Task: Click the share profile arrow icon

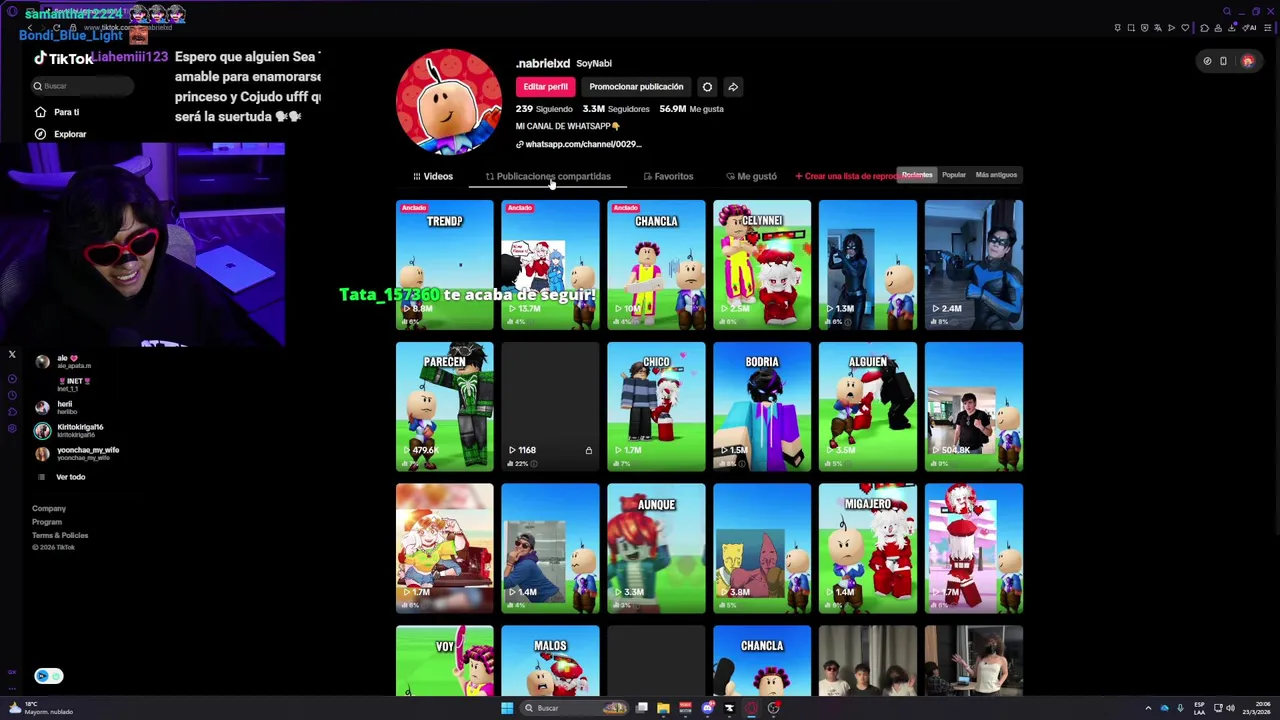Action: [733, 87]
